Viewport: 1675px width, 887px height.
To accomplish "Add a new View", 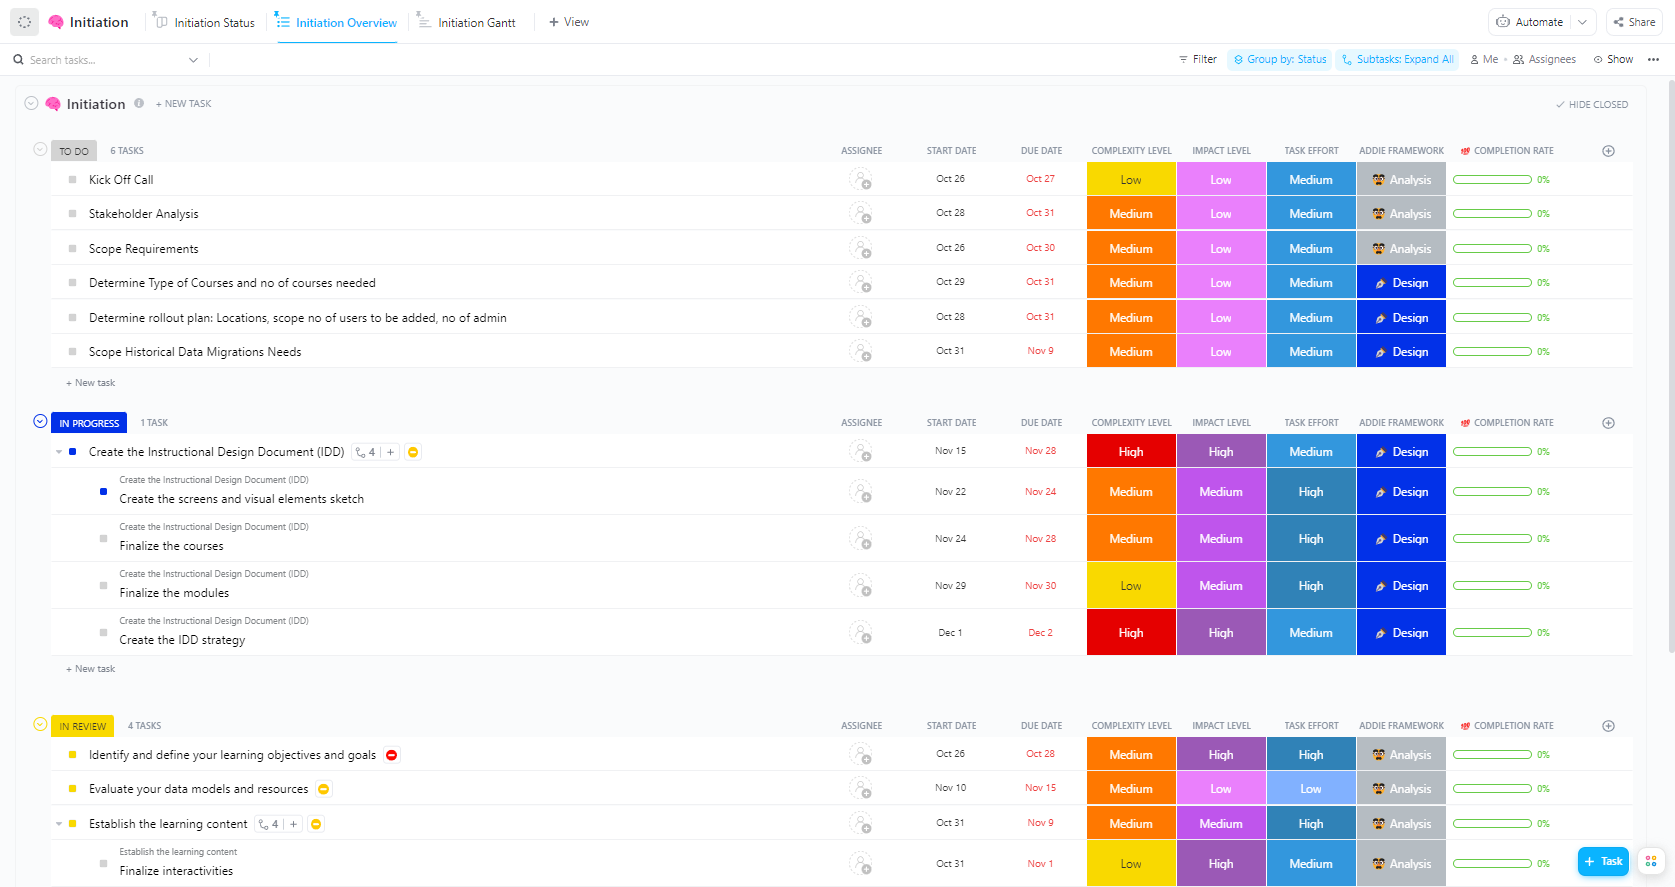I will coord(569,22).
